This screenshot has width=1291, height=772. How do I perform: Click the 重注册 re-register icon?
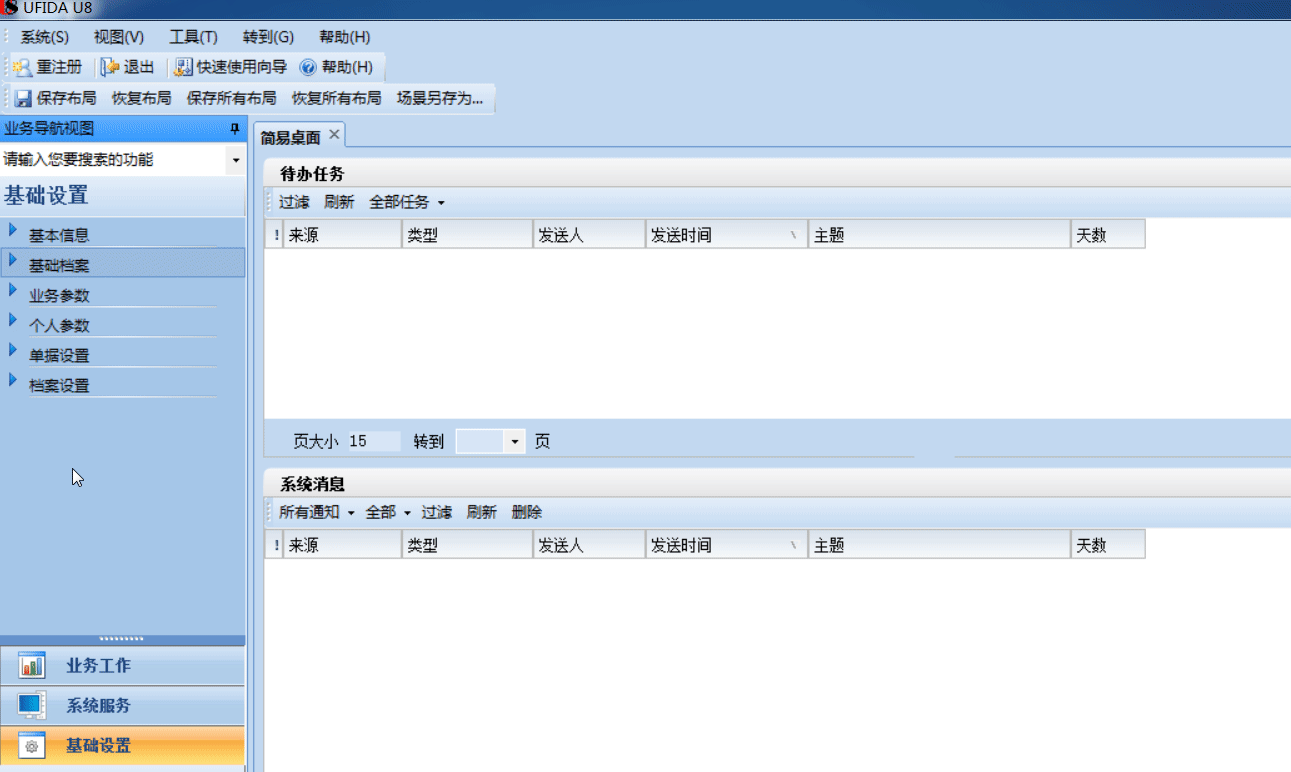tap(23, 68)
